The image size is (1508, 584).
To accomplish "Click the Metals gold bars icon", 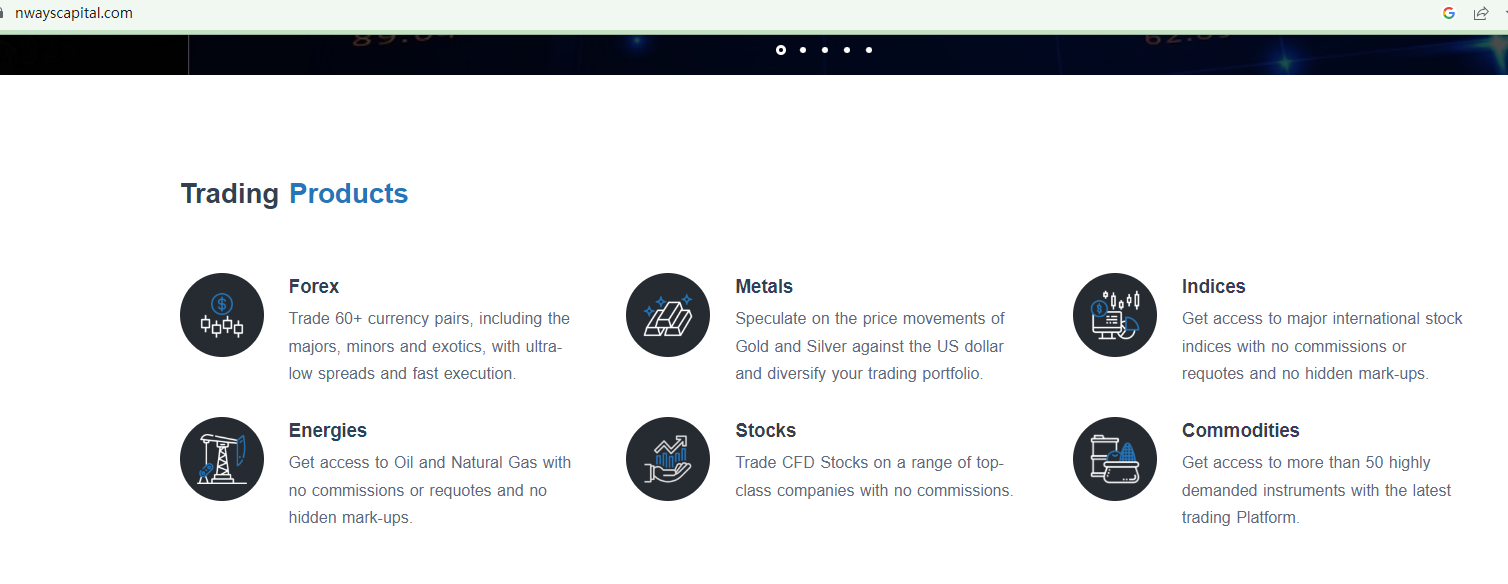I will (x=668, y=315).
